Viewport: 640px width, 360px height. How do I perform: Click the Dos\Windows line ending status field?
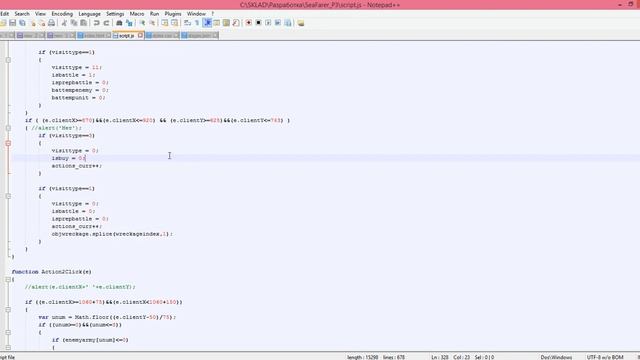pyautogui.click(x=556, y=357)
